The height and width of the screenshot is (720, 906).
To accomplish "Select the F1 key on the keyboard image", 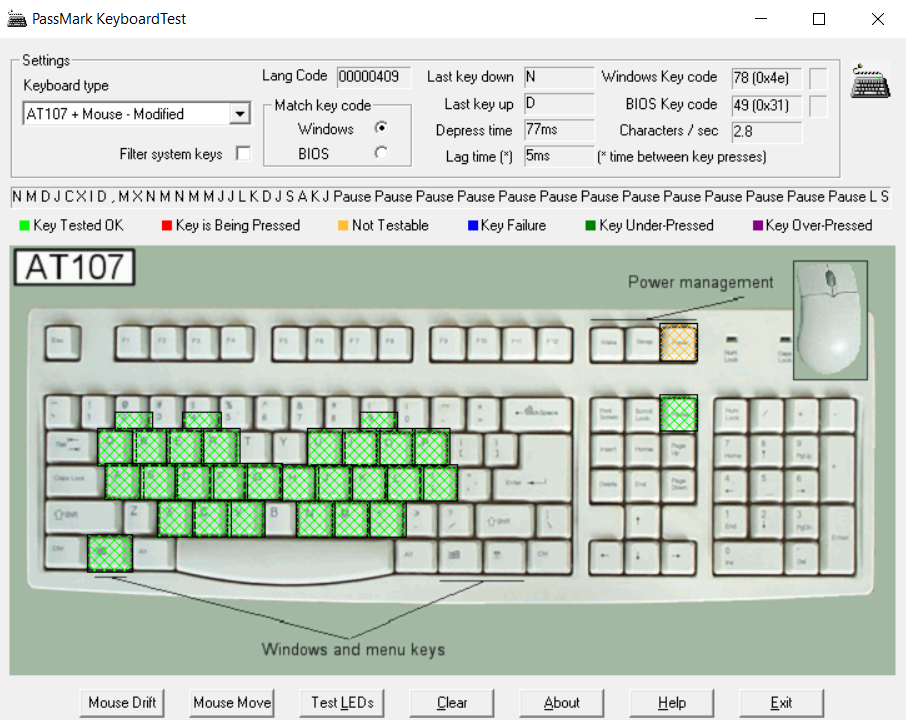I will [x=132, y=343].
